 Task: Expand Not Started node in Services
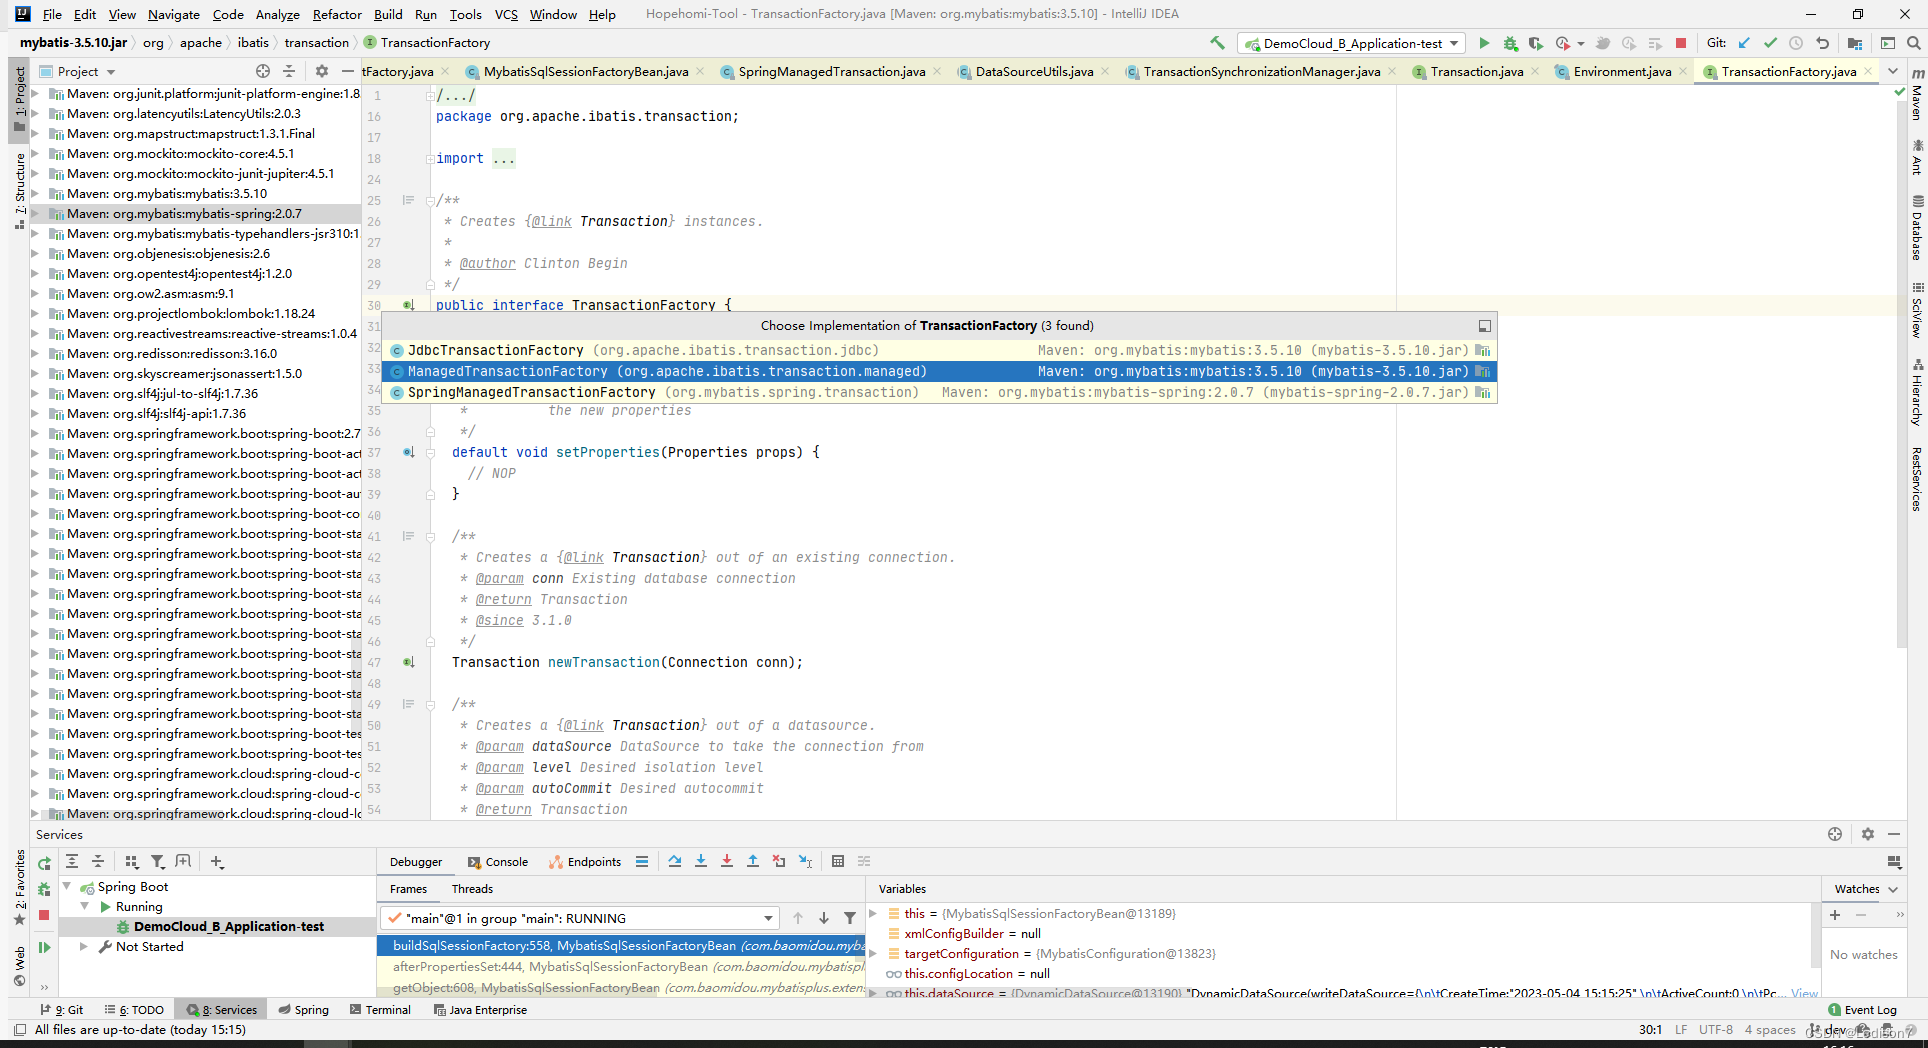84,946
